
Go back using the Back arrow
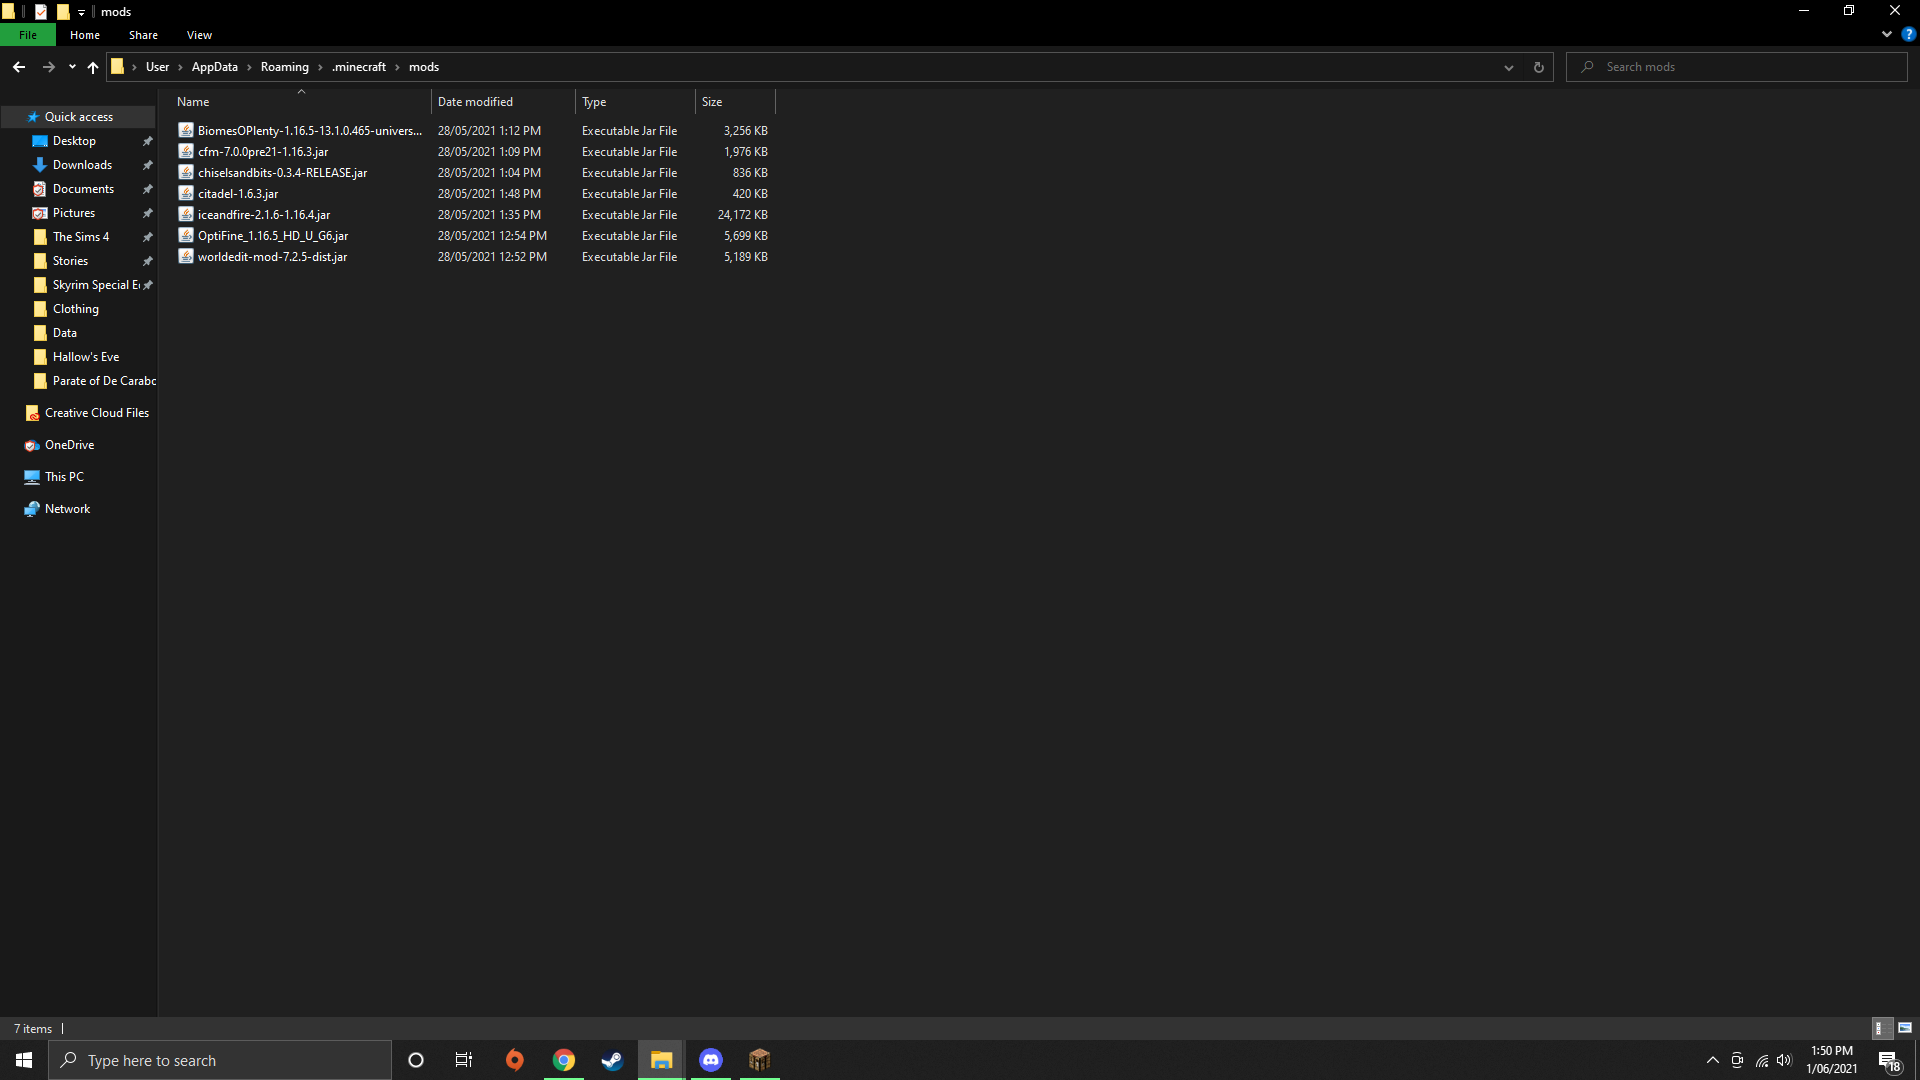(19, 67)
